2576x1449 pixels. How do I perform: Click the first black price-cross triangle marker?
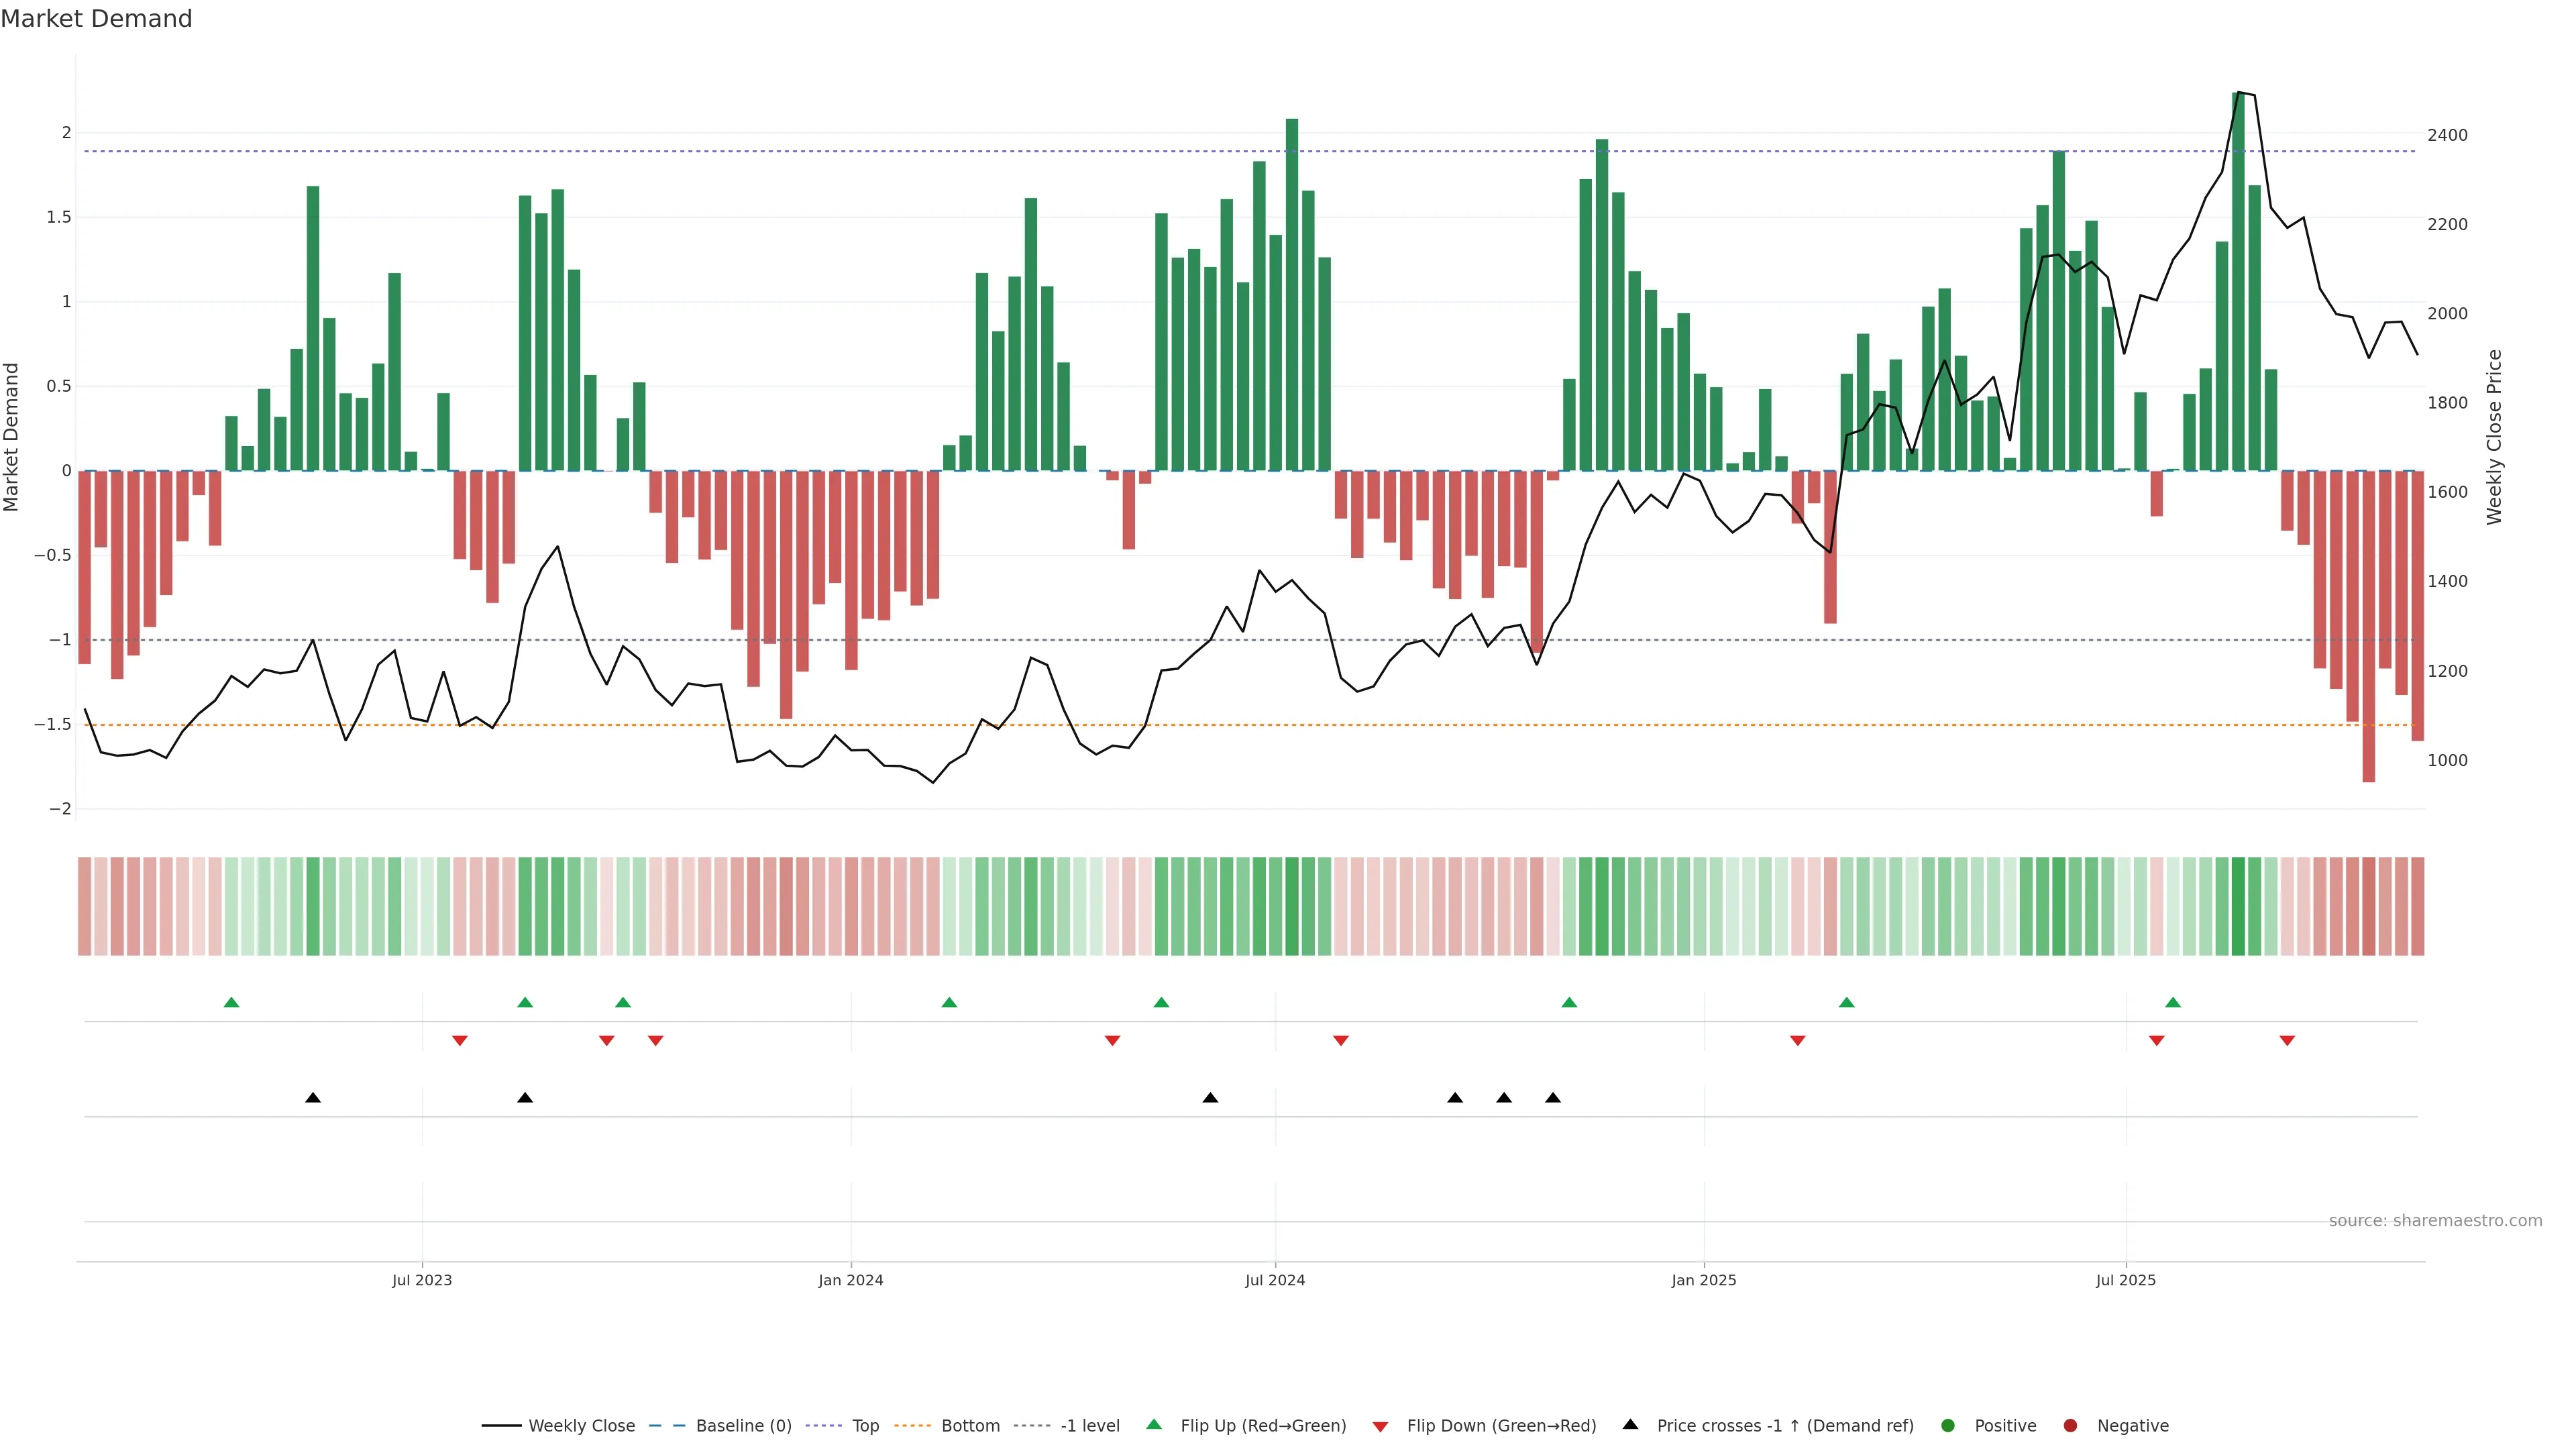tap(313, 1098)
